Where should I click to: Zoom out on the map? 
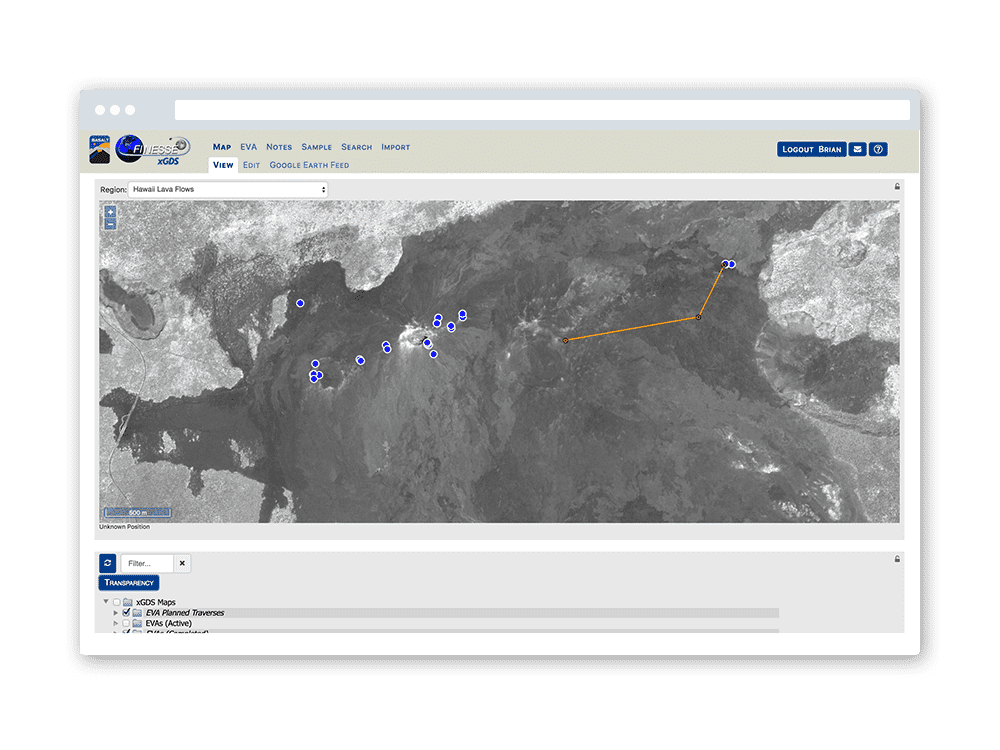pos(110,224)
